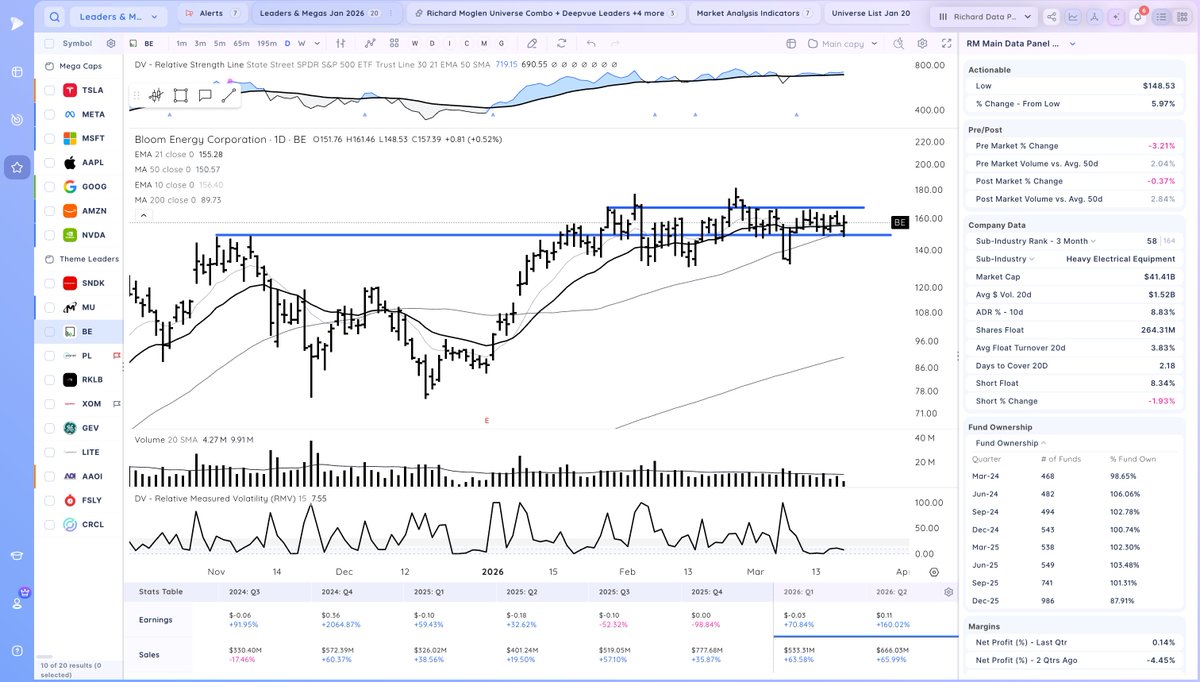Check the AAPL row checkbox
This screenshot has height=682, width=1200.
(49, 162)
